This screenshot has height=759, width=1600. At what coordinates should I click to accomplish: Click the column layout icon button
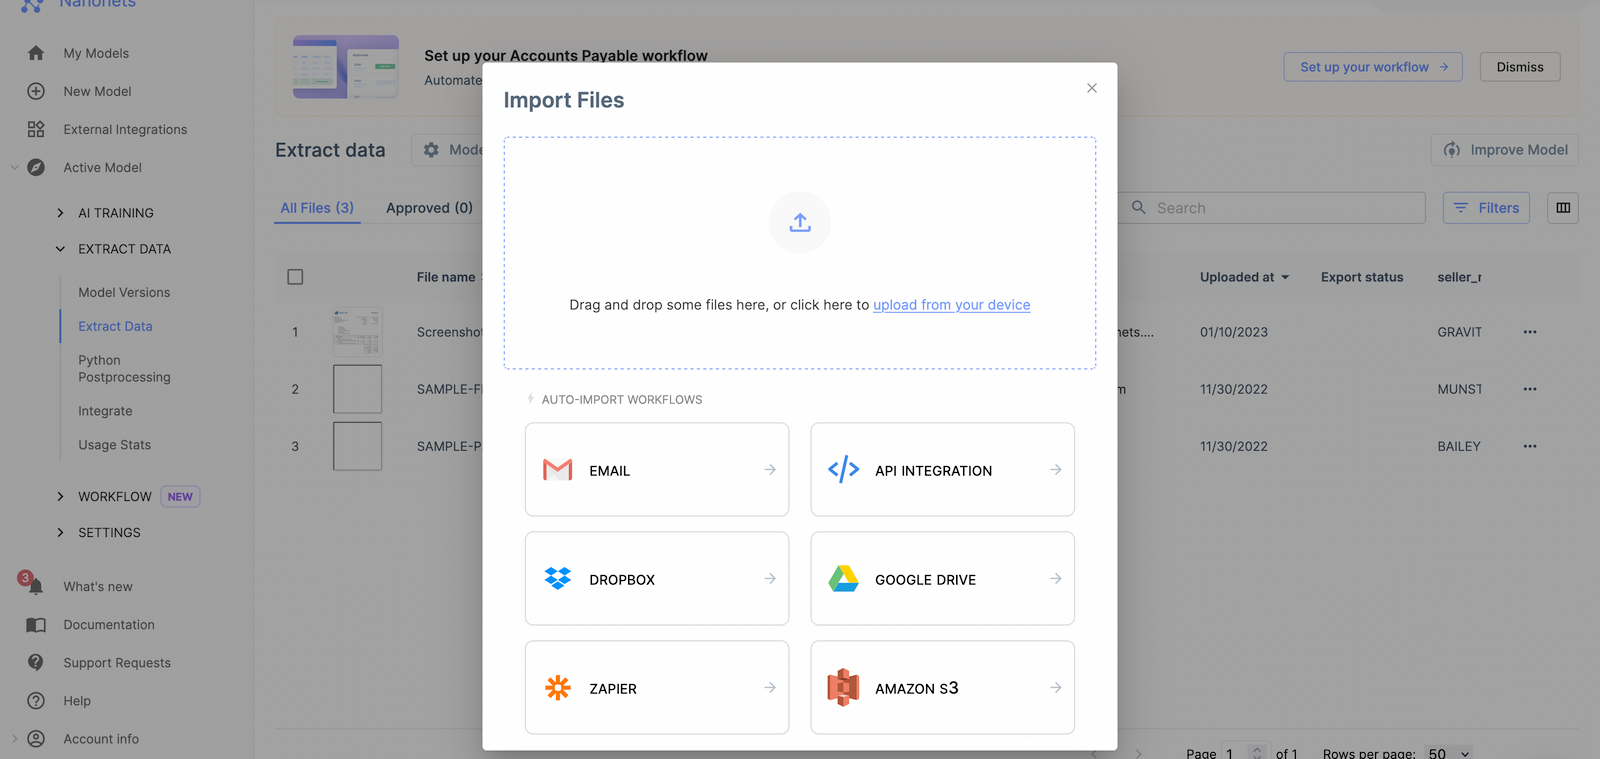(1563, 208)
